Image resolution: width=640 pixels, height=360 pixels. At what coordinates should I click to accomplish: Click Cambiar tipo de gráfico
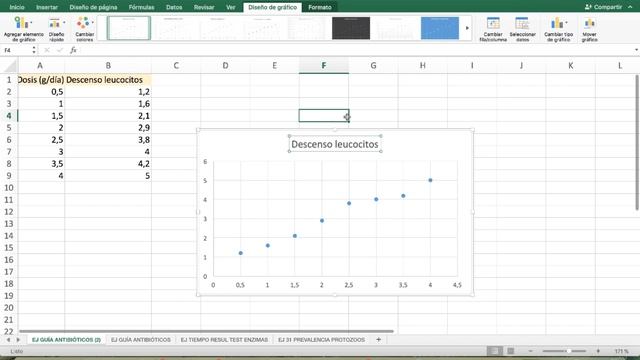point(558,29)
